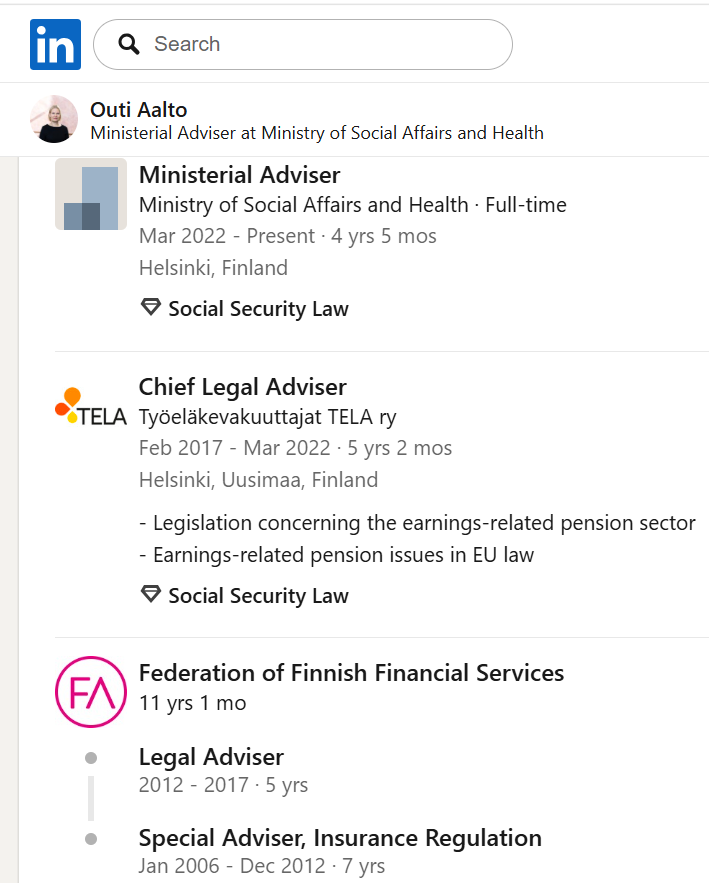Open Outi Aalto's profile photo
709x883 pixels.
coord(54,119)
